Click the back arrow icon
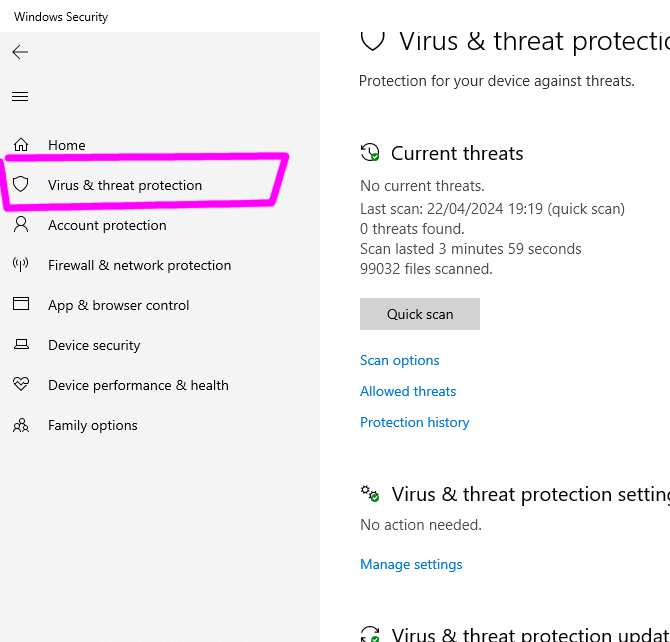The width and height of the screenshot is (670, 642). click(x=20, y=52)
